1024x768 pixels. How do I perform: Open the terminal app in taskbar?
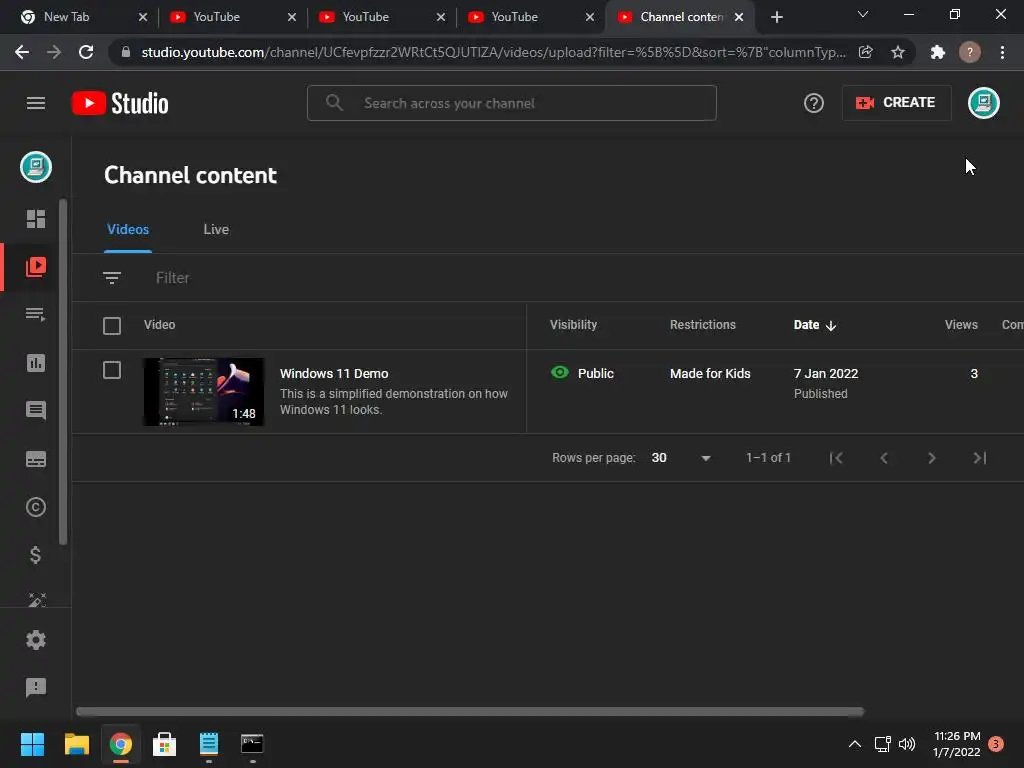coord(252,744)
